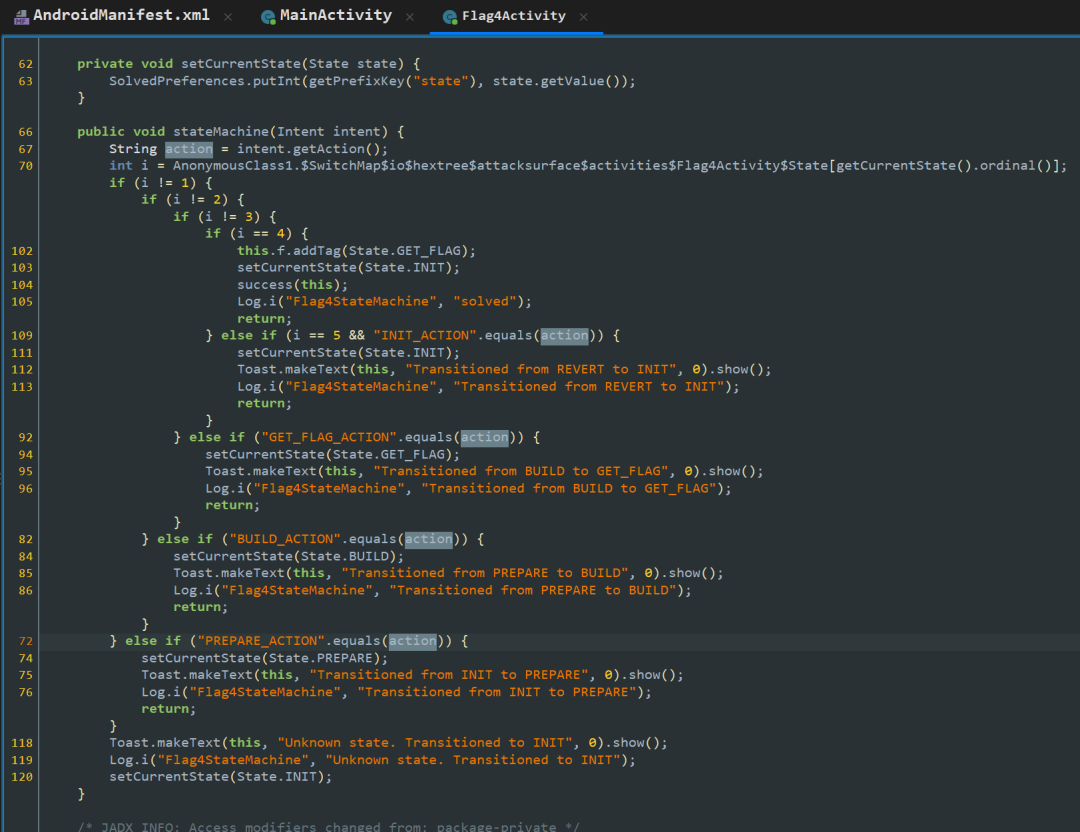Click "Transitioned from PREPARE to BUILD" Log string
Image resolution: width=1080 pixels, height=832 pixels.
coord(532,590)
